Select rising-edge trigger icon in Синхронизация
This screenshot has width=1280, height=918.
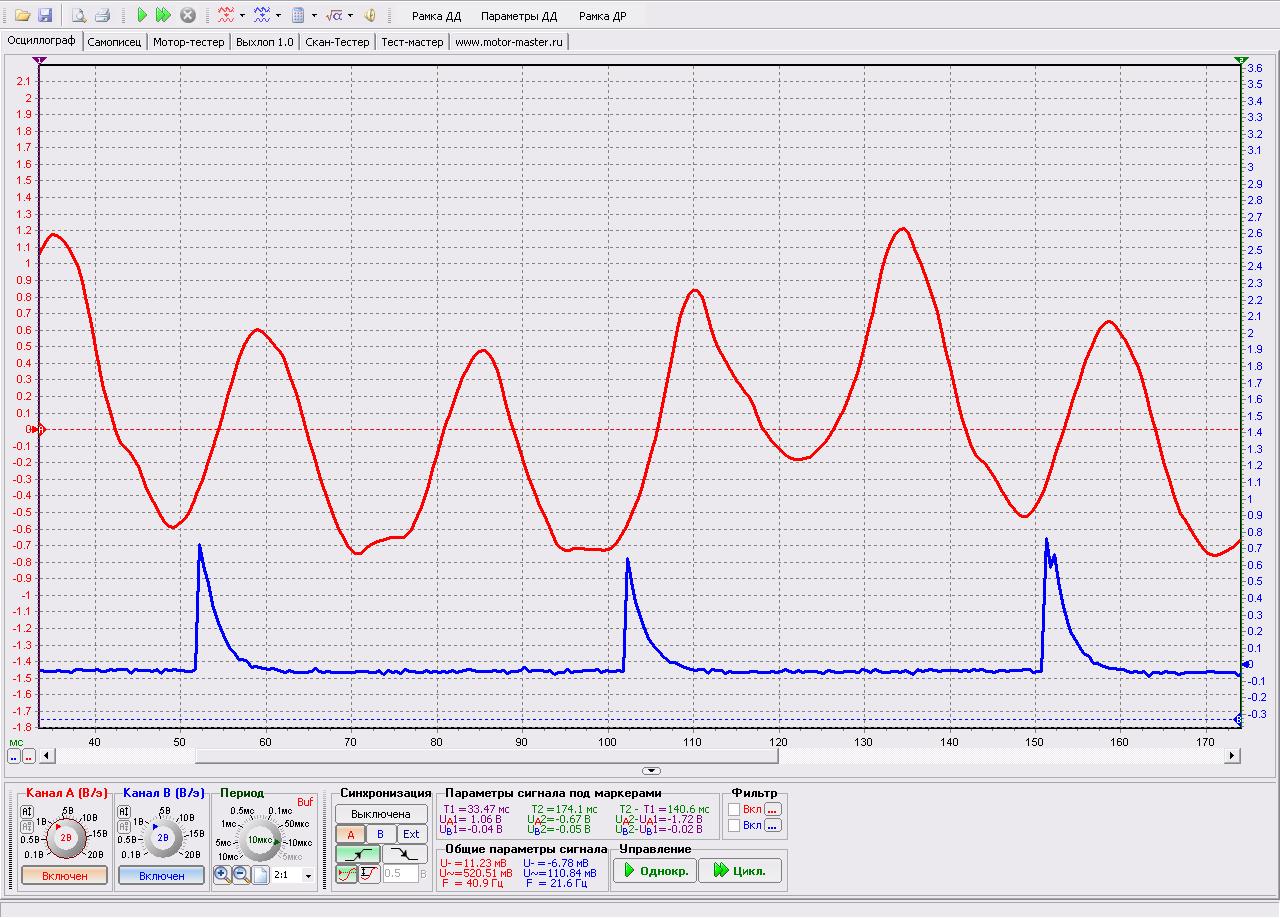click(358, 855)
